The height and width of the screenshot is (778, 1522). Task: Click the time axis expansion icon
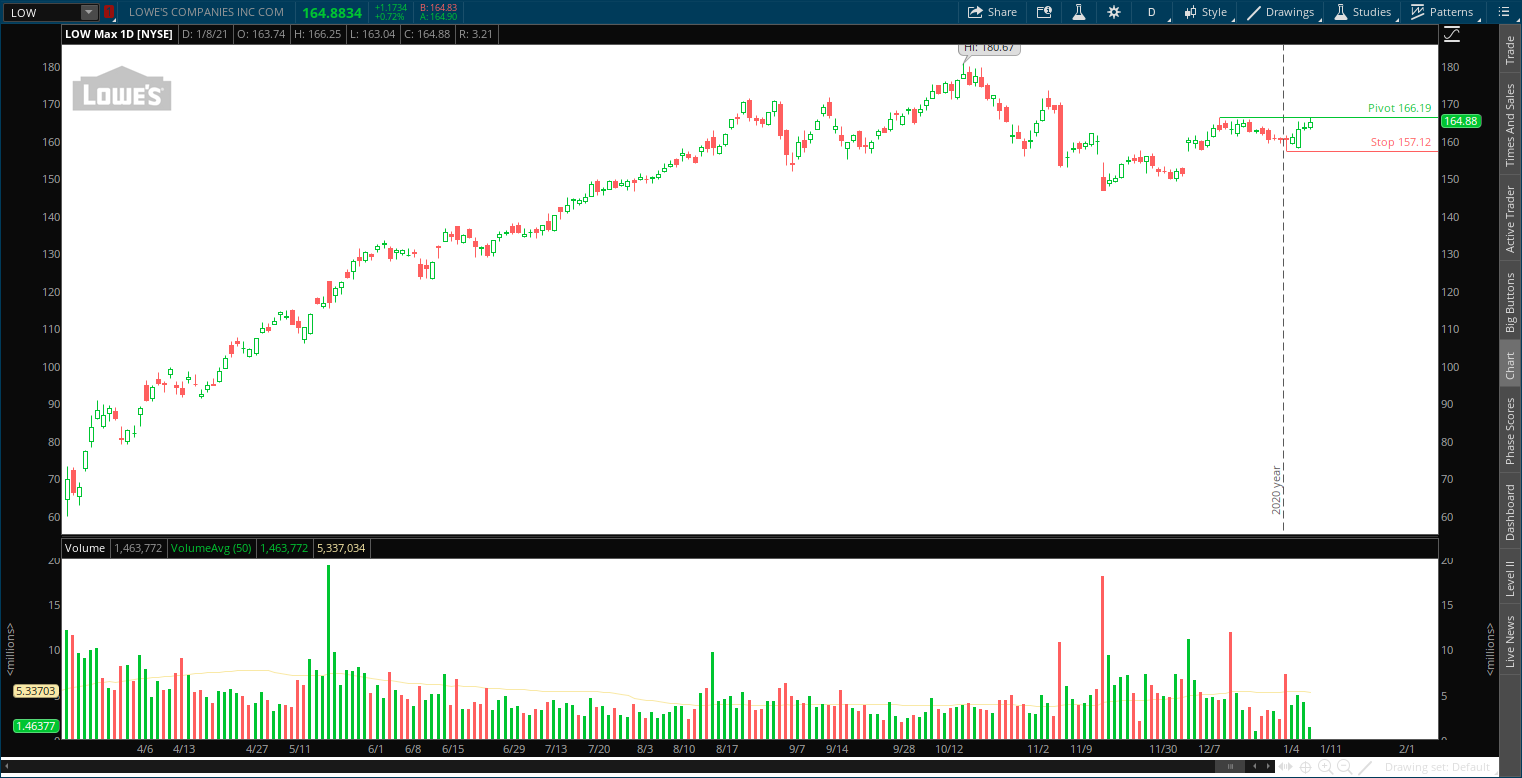pyautogui.click(x=1286, y=767)
